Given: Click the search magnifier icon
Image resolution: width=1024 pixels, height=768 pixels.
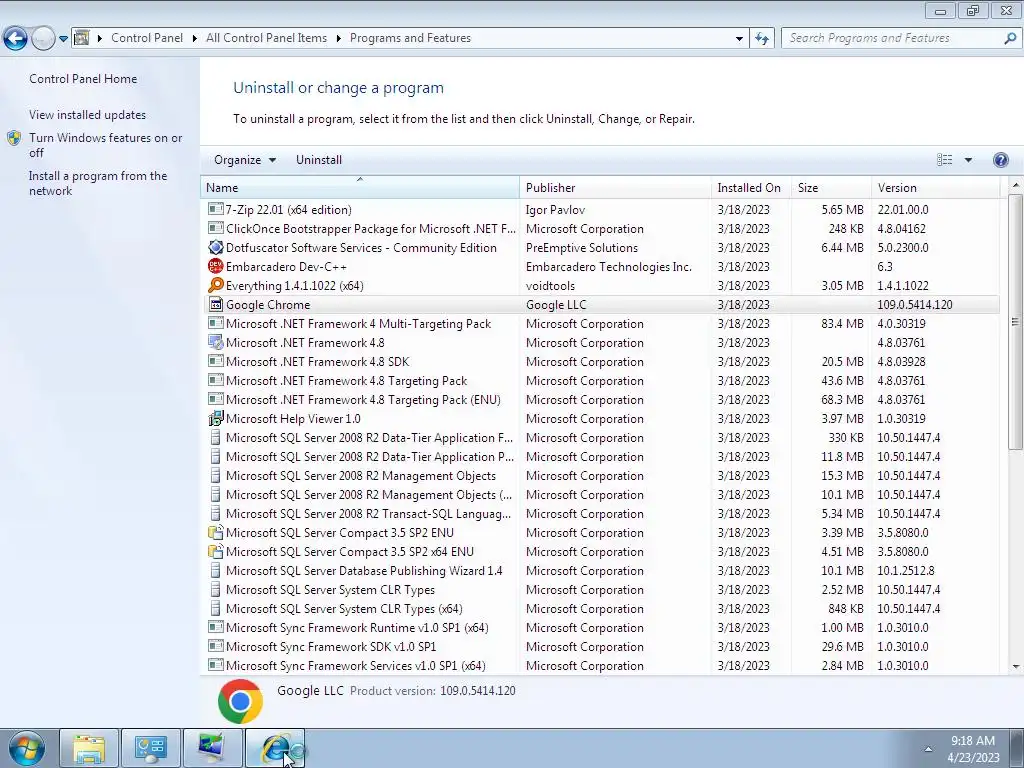Looking at the screenshot, I should (x=1010, y=38).
